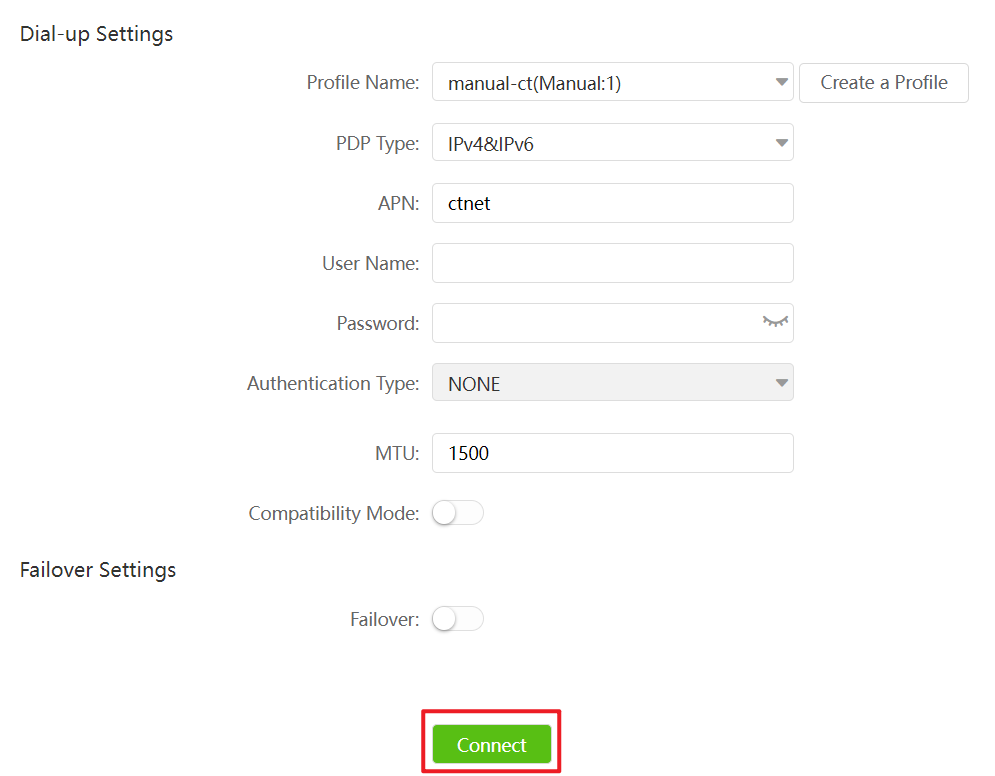Open the Profile Name dropdown
The image size is (995, 776).
[612, 83]
